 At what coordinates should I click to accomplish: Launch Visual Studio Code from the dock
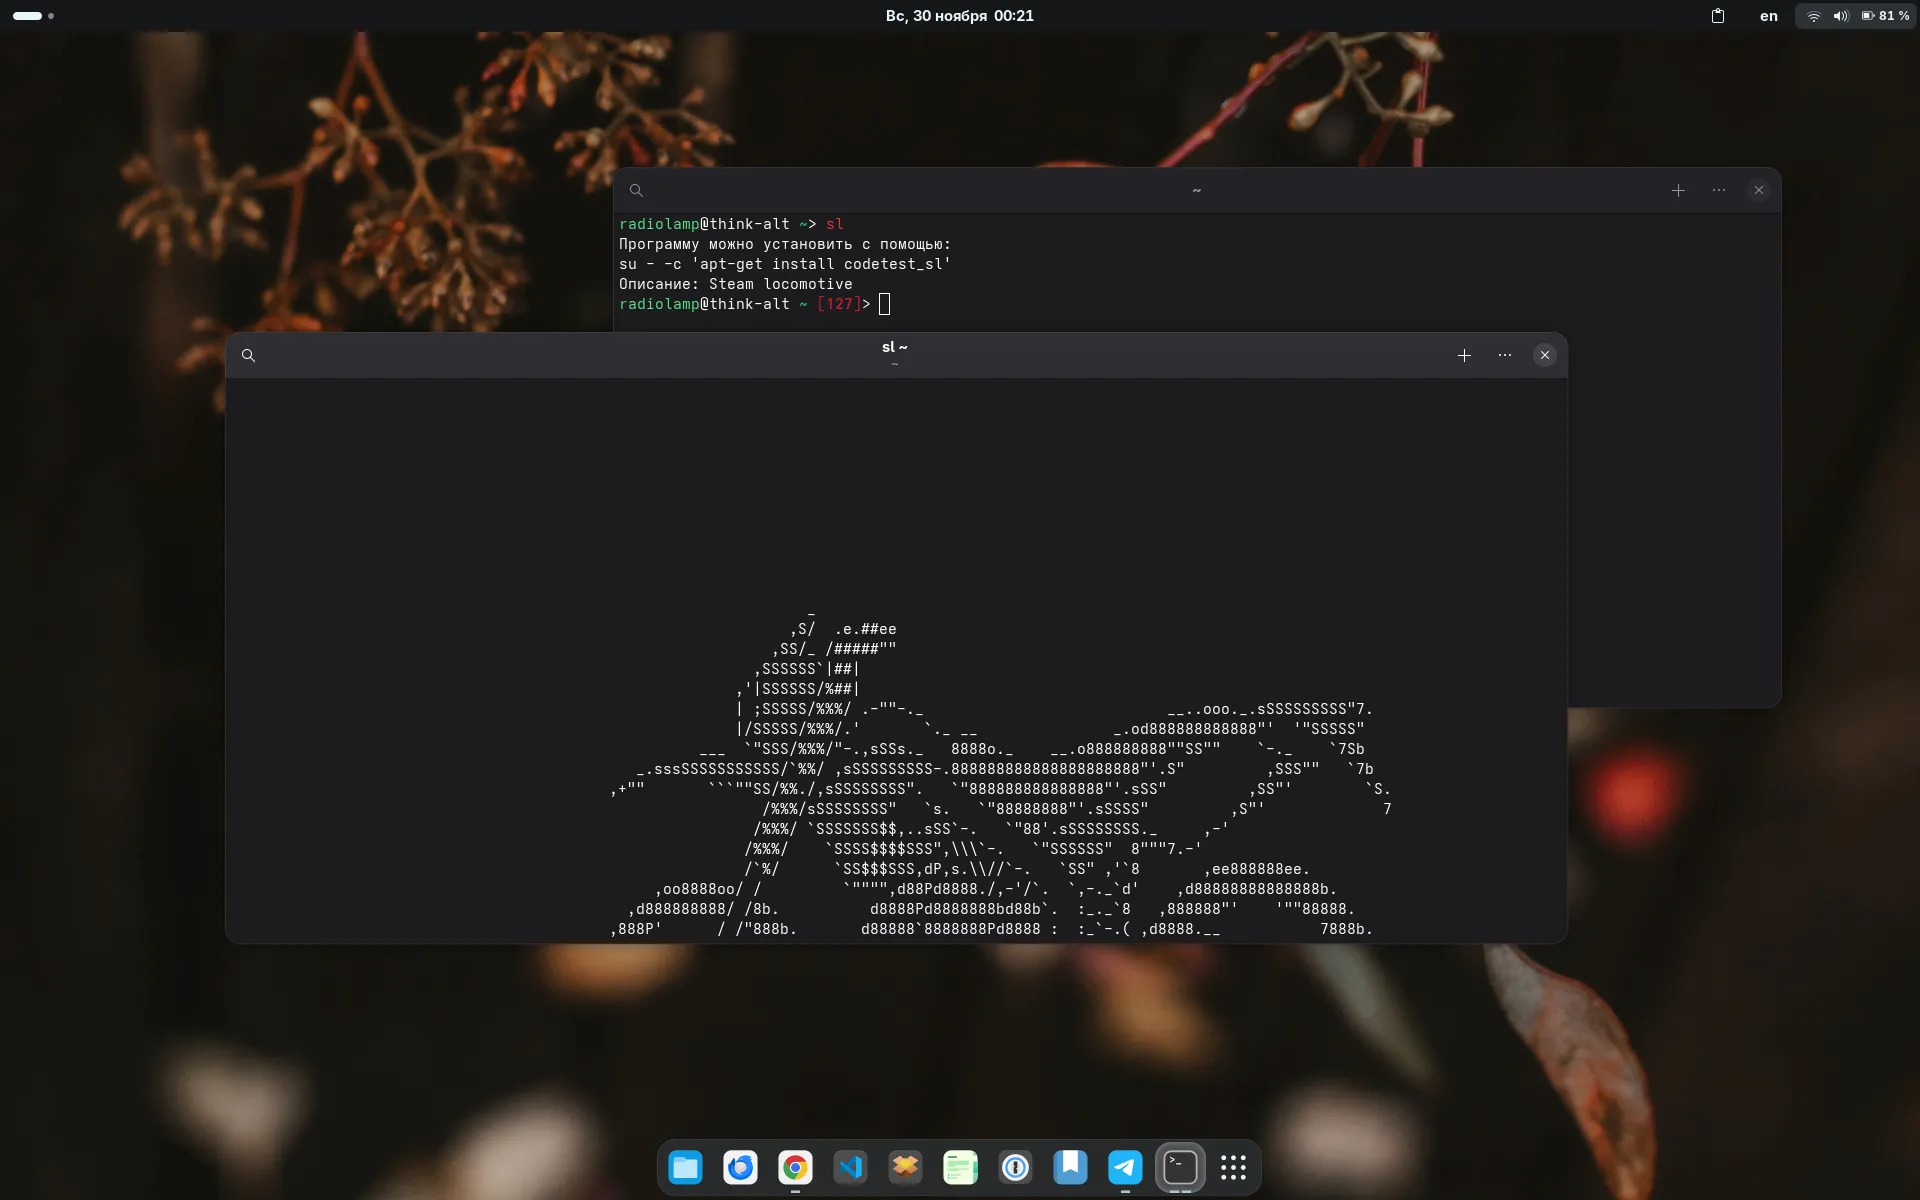coord(850,1167)
